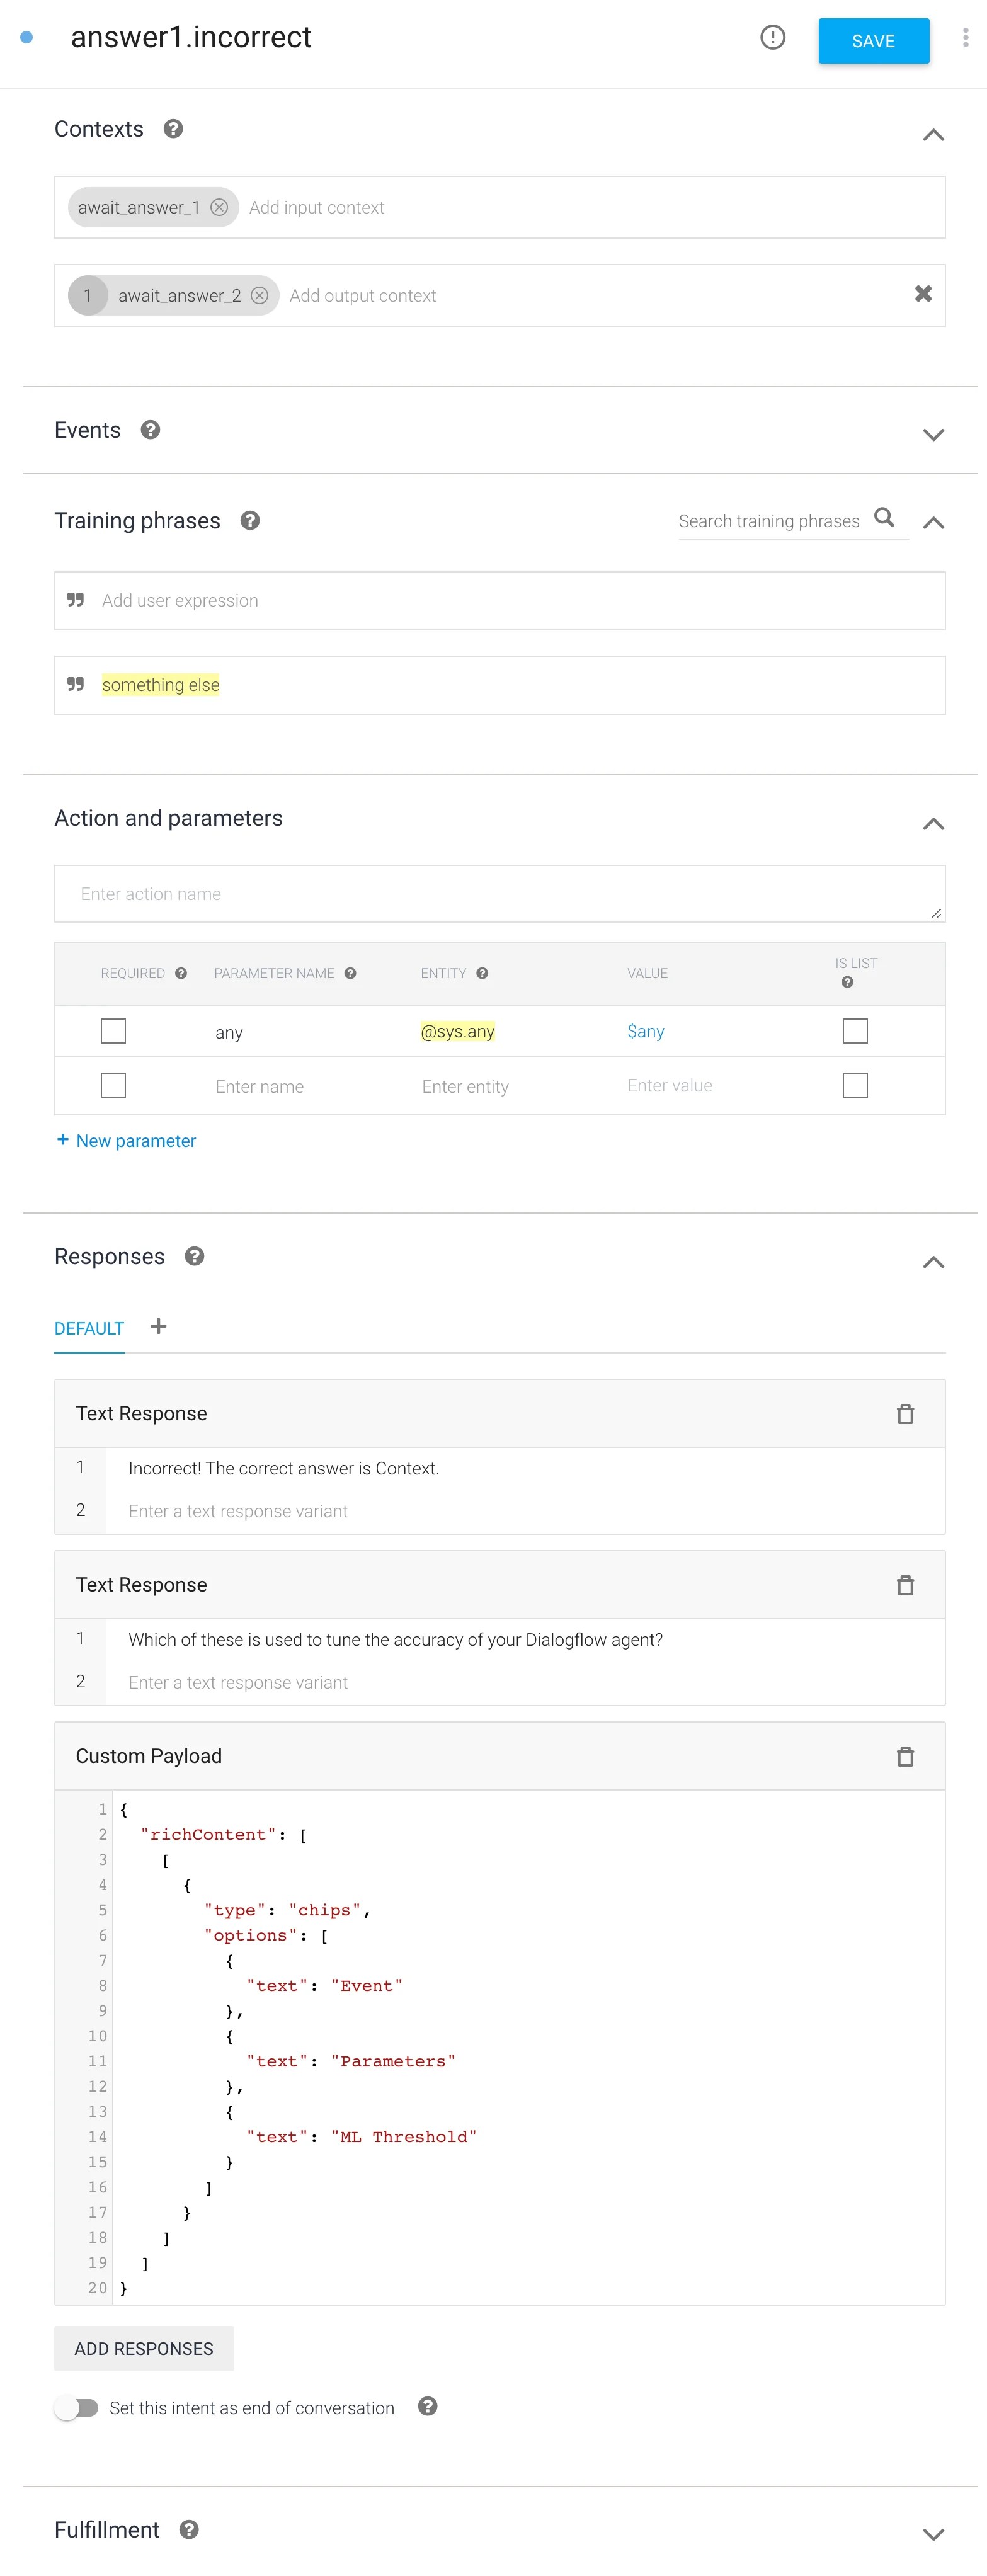Collapse the Training phrases section

point(933,523)
